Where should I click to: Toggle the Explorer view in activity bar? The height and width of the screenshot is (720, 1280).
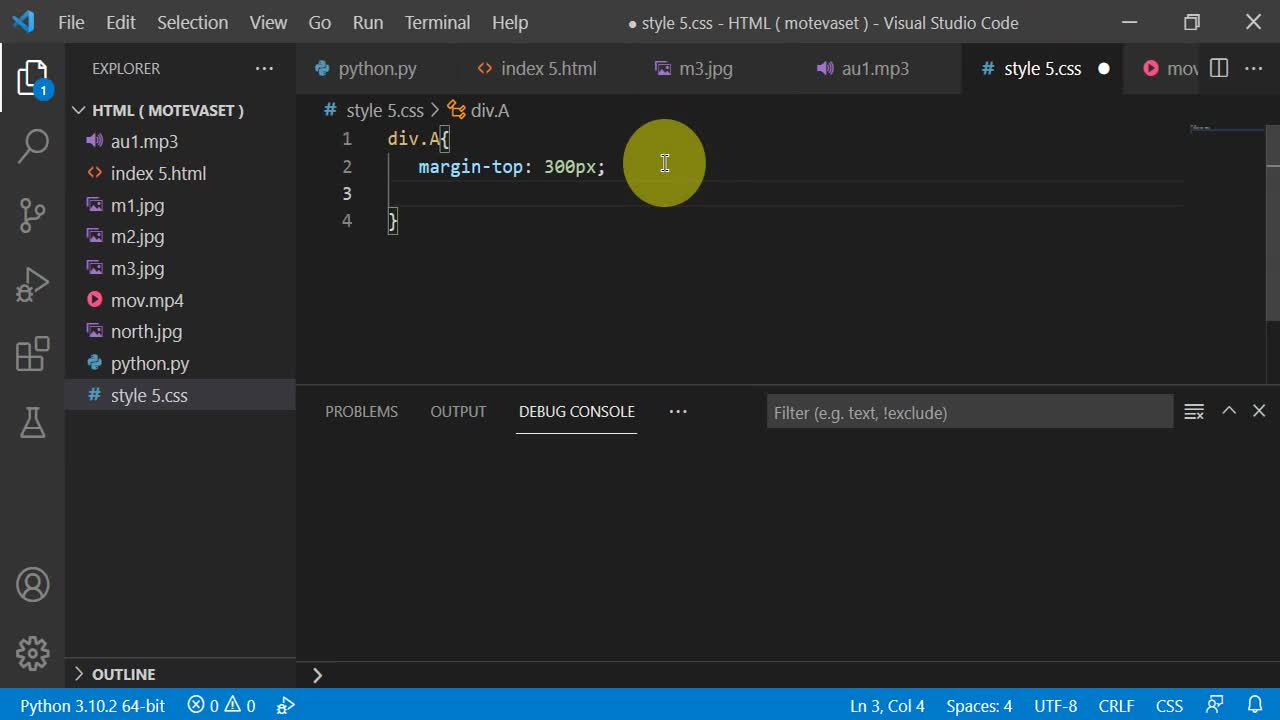33,78
